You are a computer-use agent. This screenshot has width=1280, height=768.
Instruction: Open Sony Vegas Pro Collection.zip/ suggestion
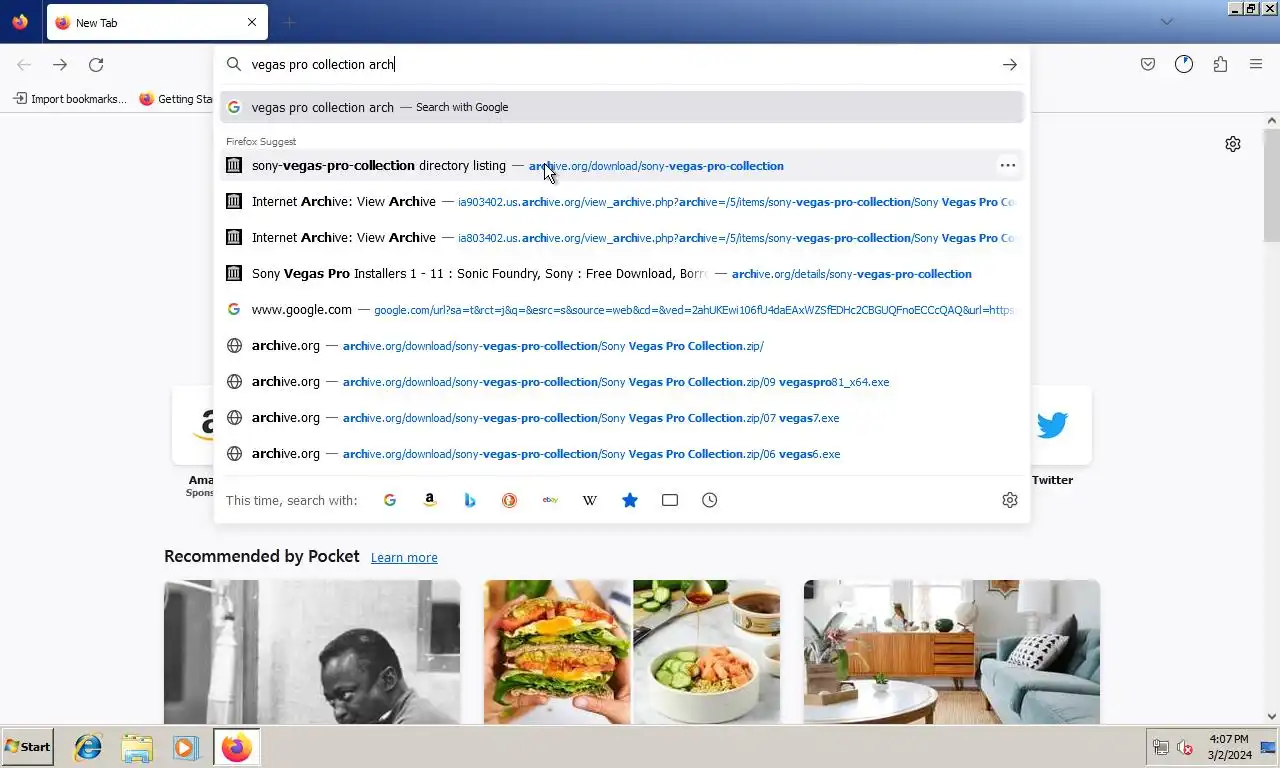[x=622, y=345]
